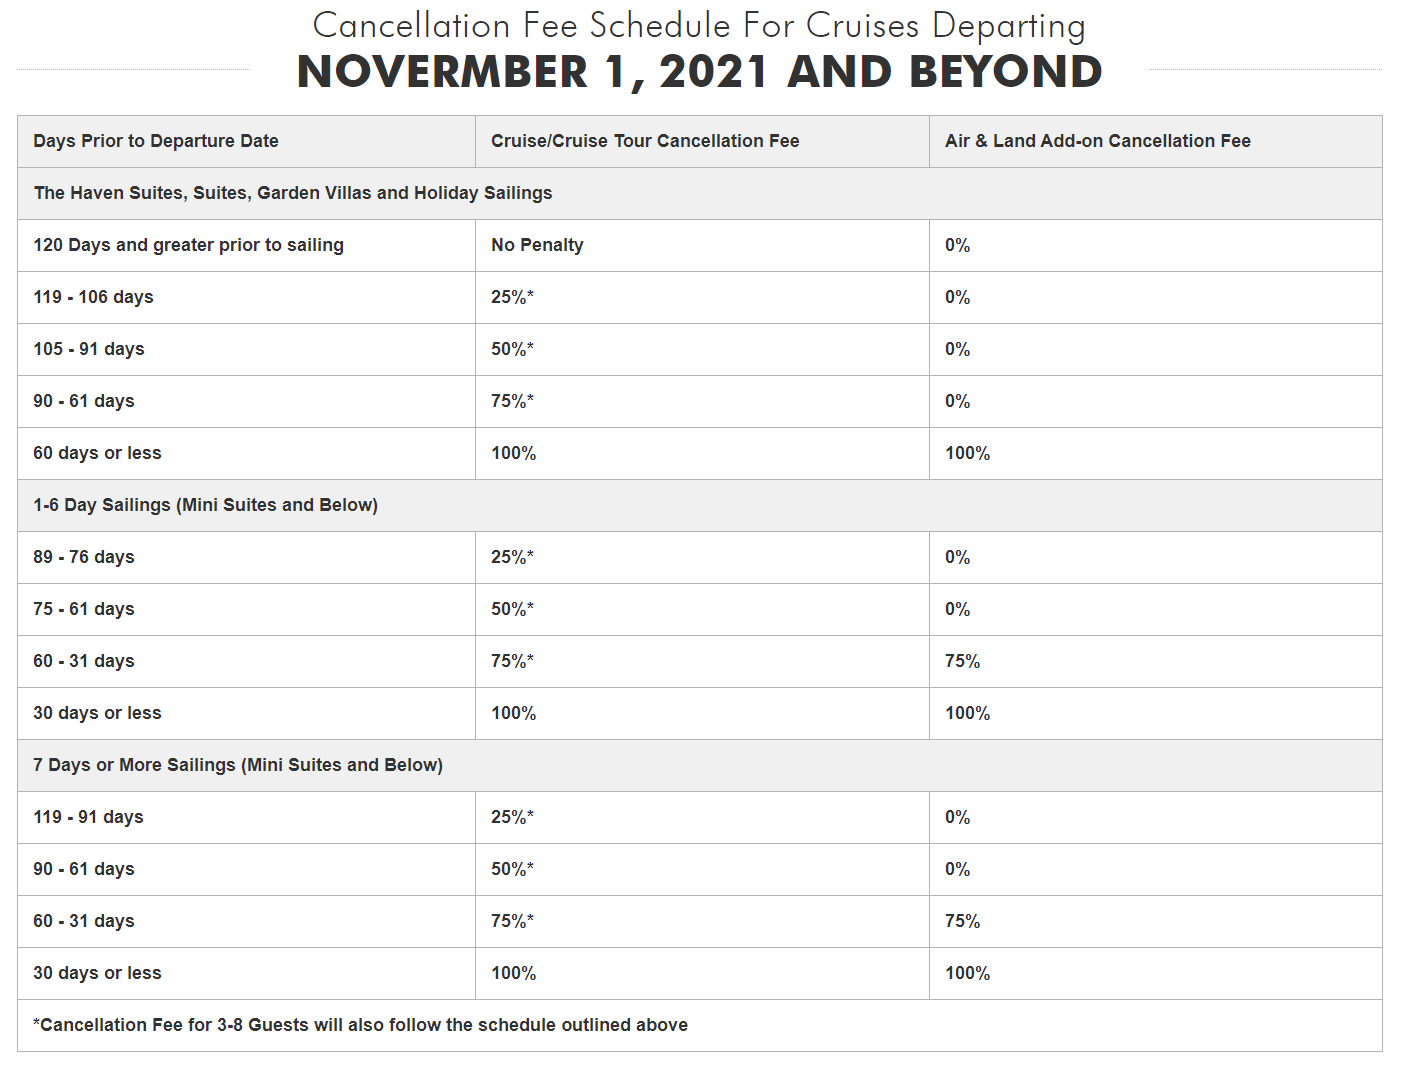
Task: Select the '119 - 91 days' row label
Action: (x=88, y=817)
